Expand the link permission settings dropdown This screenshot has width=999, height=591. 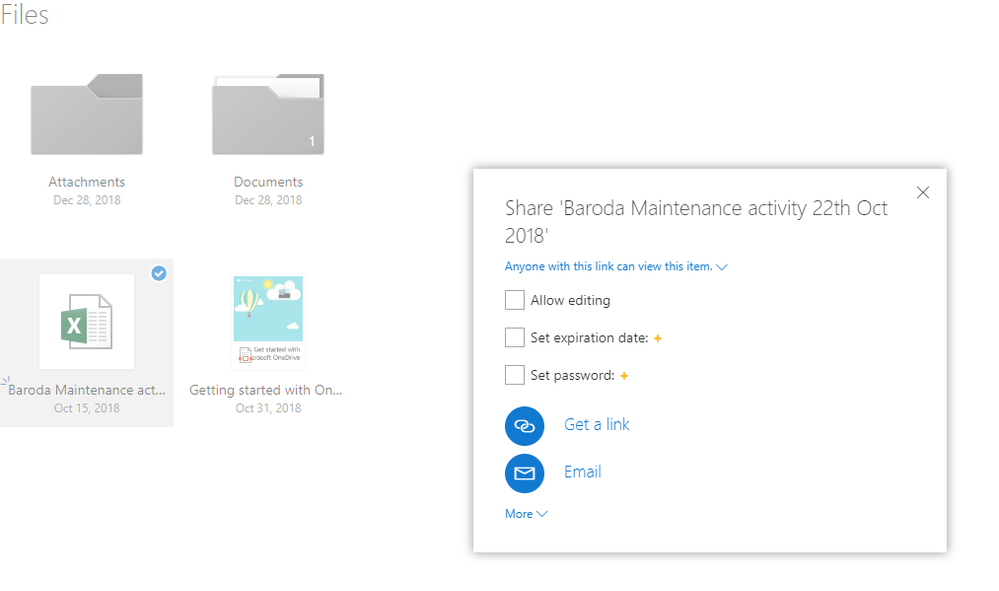615,267
